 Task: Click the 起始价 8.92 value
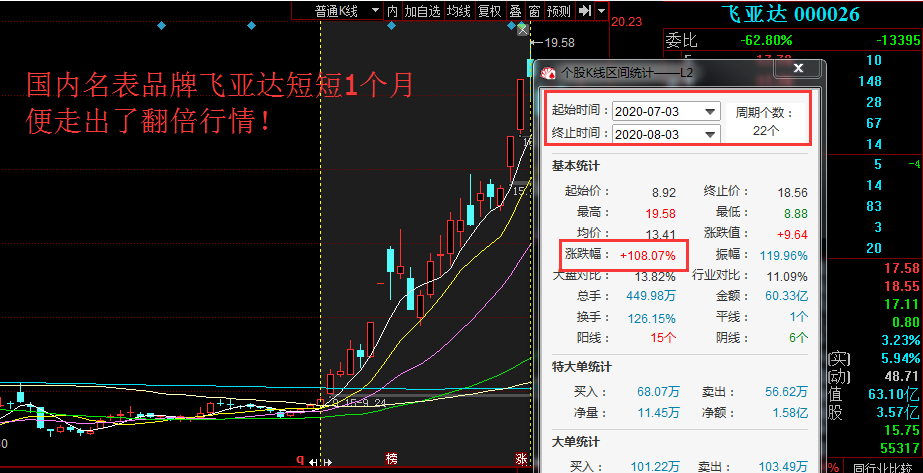(x=664, y=192)
